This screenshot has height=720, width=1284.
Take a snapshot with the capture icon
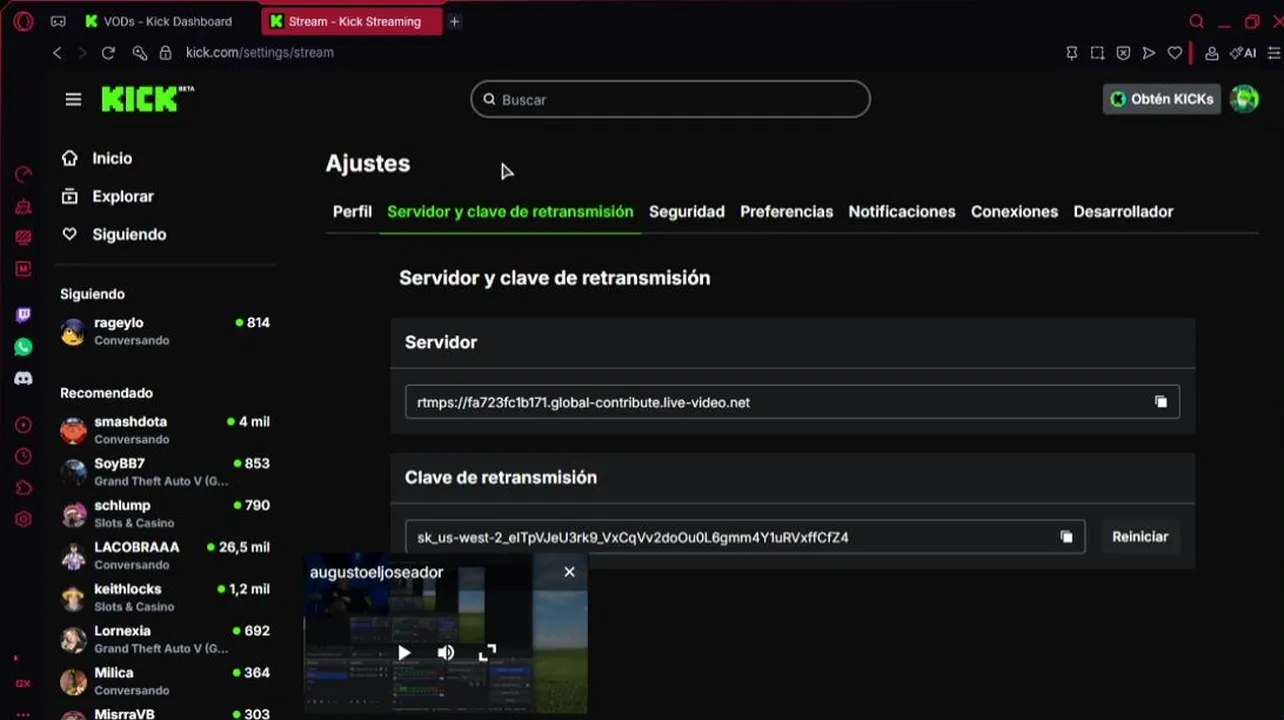click(1097, 53)
